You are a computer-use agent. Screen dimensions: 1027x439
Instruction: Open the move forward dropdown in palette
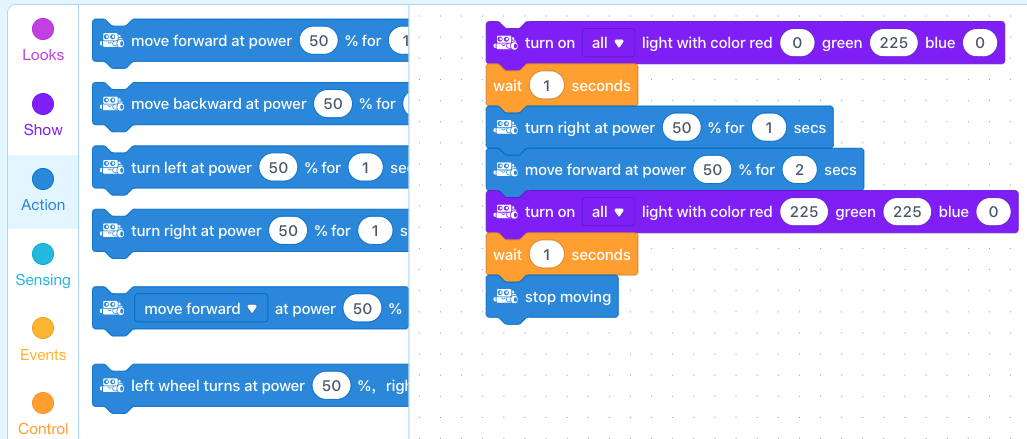[201, 309]
